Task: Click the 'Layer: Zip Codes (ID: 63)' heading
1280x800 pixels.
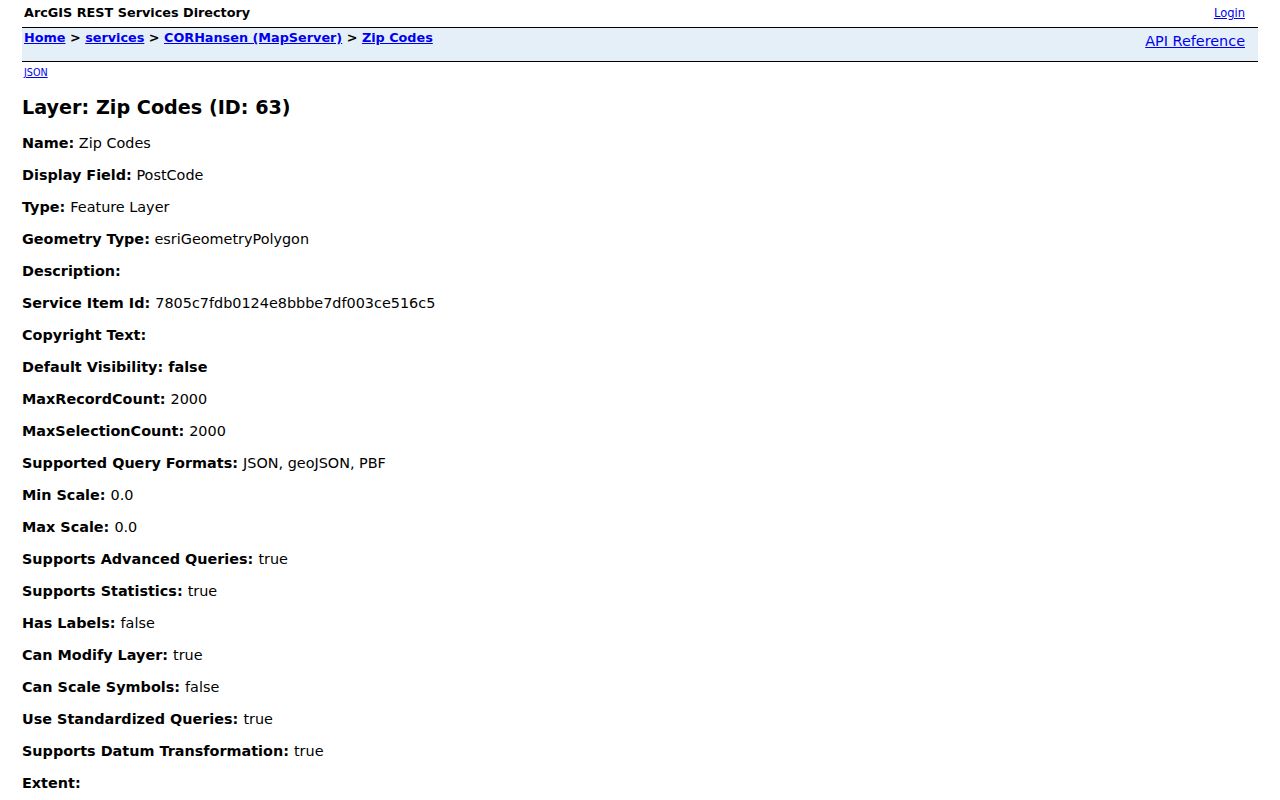Action: click(156, 107)
